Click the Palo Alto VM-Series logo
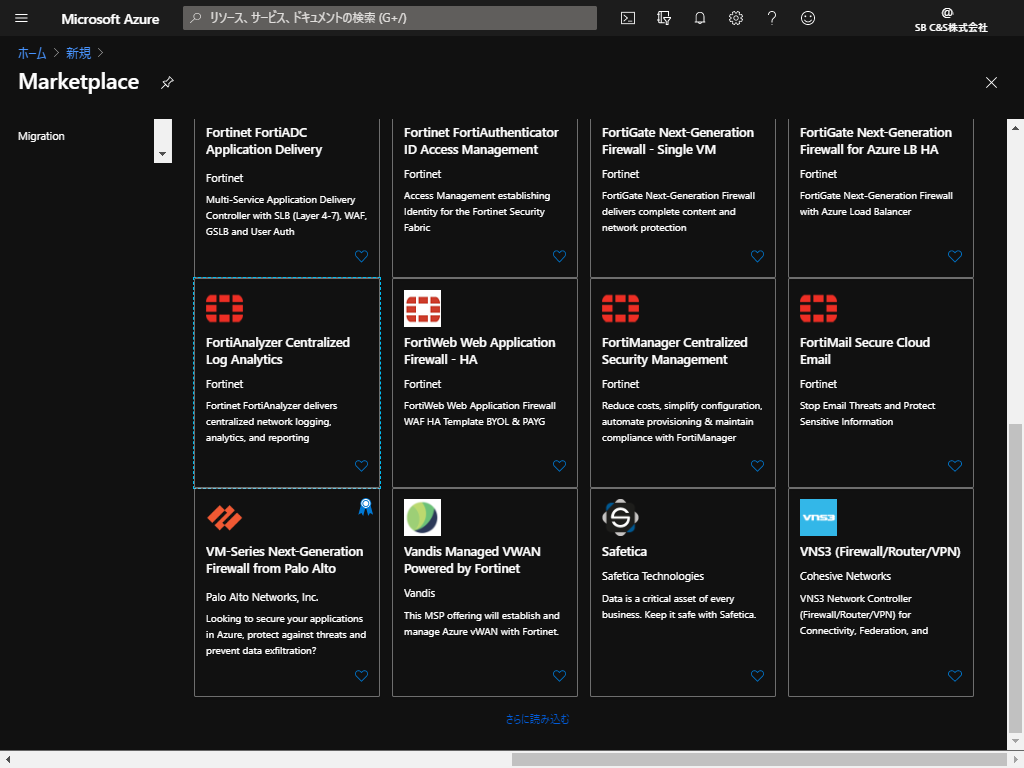The image size is (1024, 768). [225, 518]
